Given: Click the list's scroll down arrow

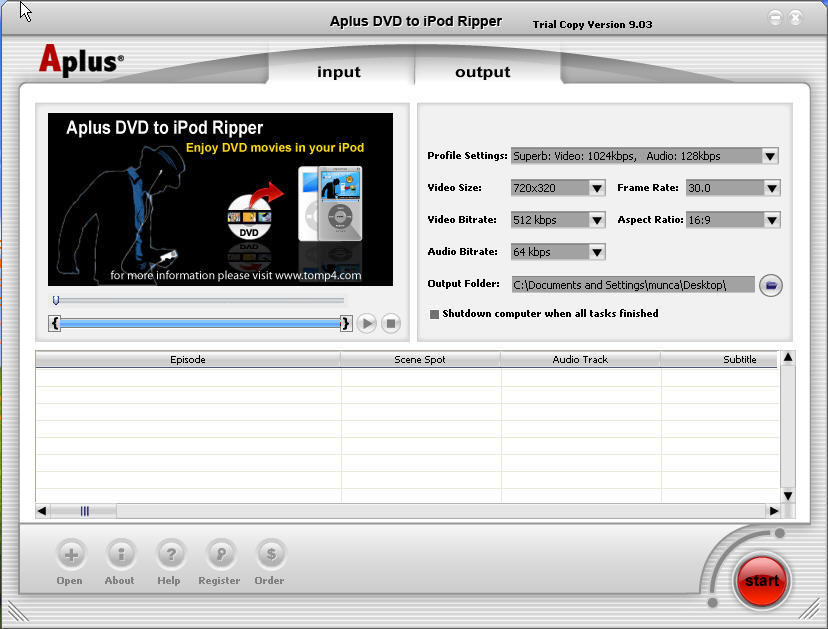Looking at the screenshot, I should click(788, 495).
